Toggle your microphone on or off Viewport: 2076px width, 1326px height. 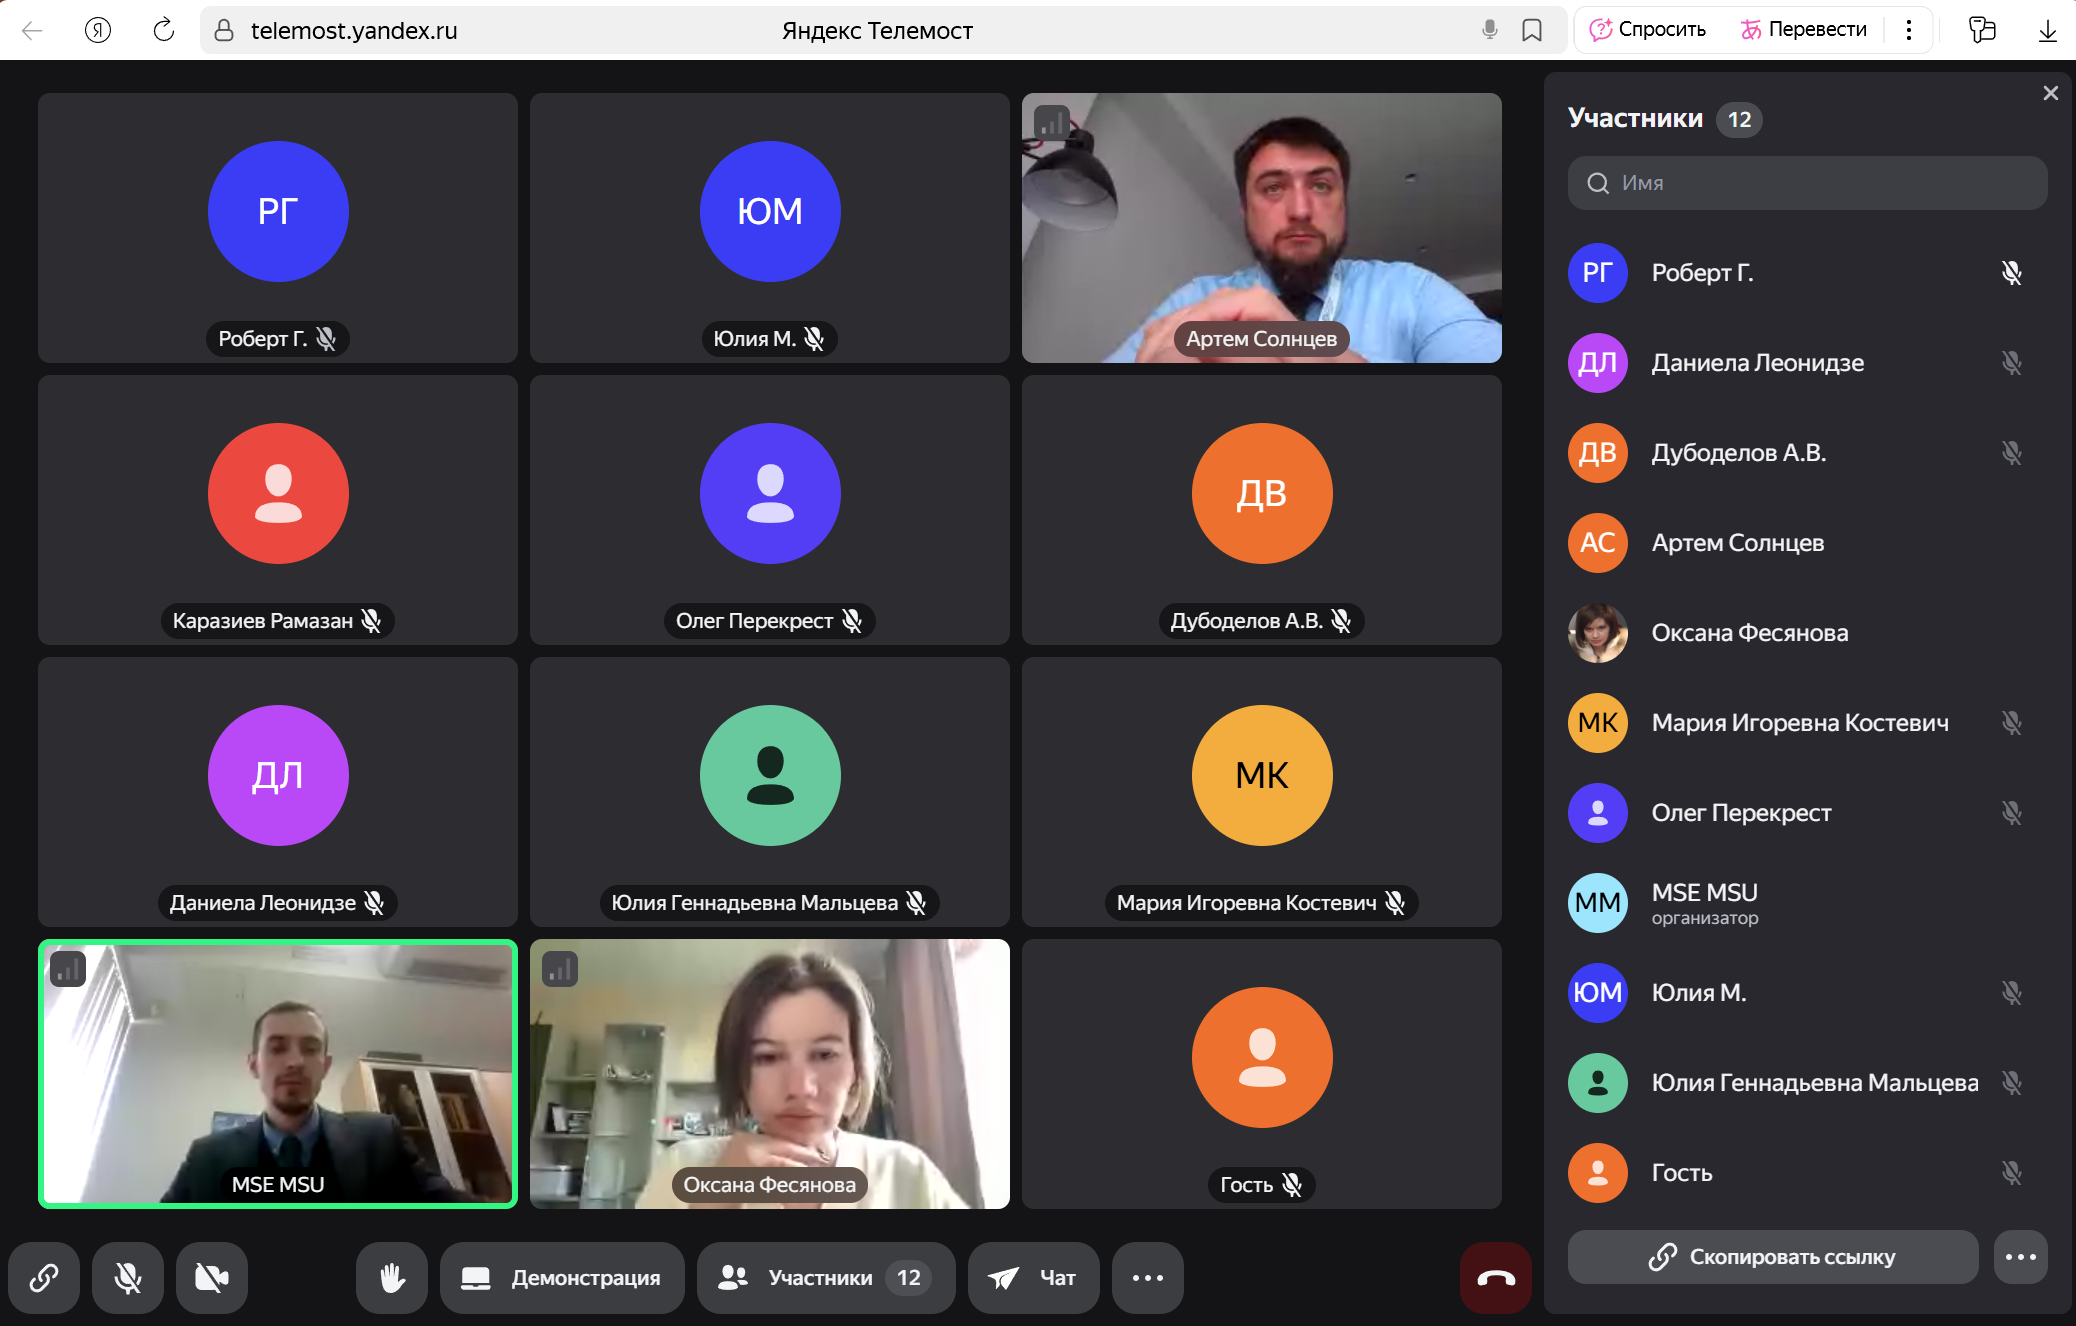(128, 1277)
